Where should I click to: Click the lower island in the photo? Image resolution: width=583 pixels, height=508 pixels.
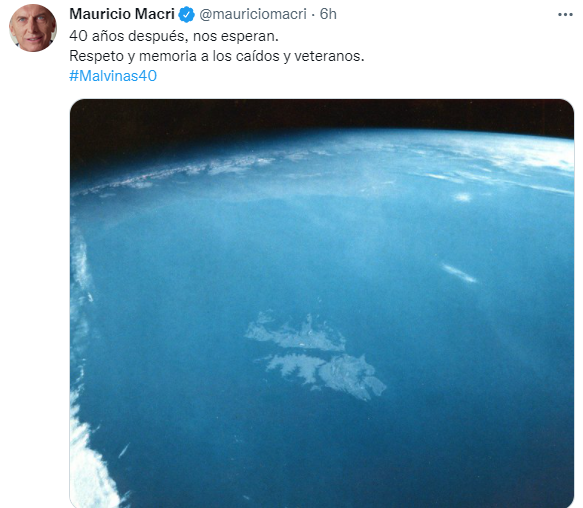pos(325,376)
